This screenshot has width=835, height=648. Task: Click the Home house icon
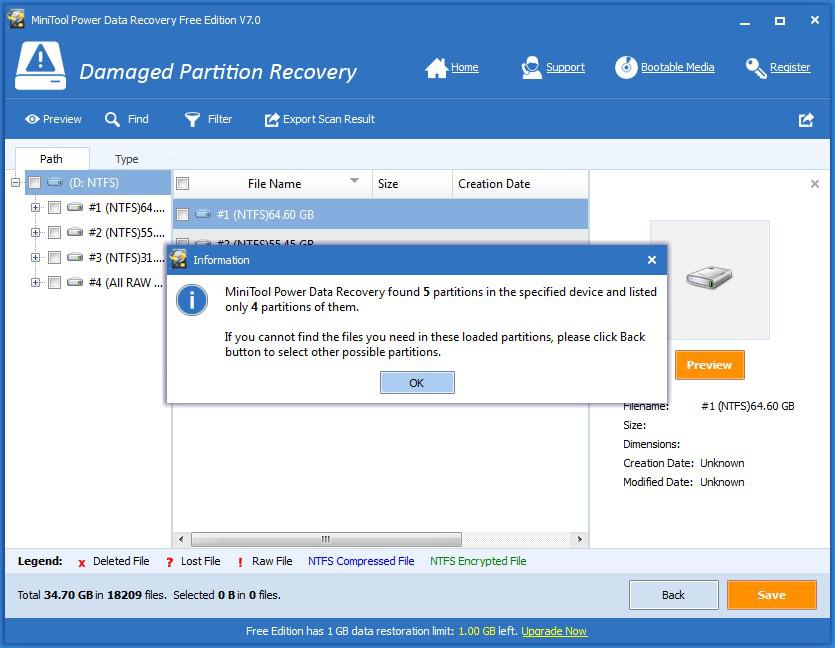[x=436, y=68]
